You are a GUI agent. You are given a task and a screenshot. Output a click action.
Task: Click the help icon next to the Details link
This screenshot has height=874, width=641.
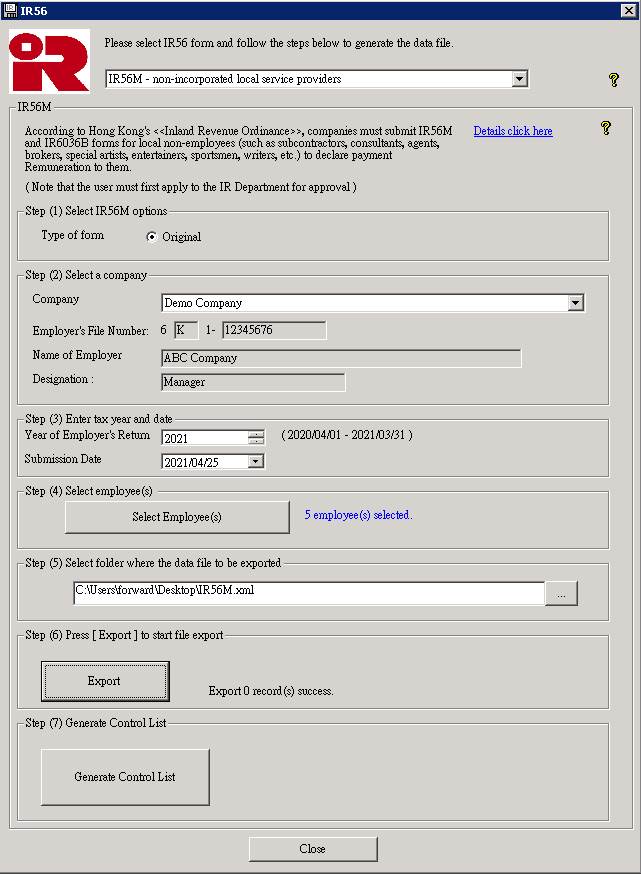[605, 128]
